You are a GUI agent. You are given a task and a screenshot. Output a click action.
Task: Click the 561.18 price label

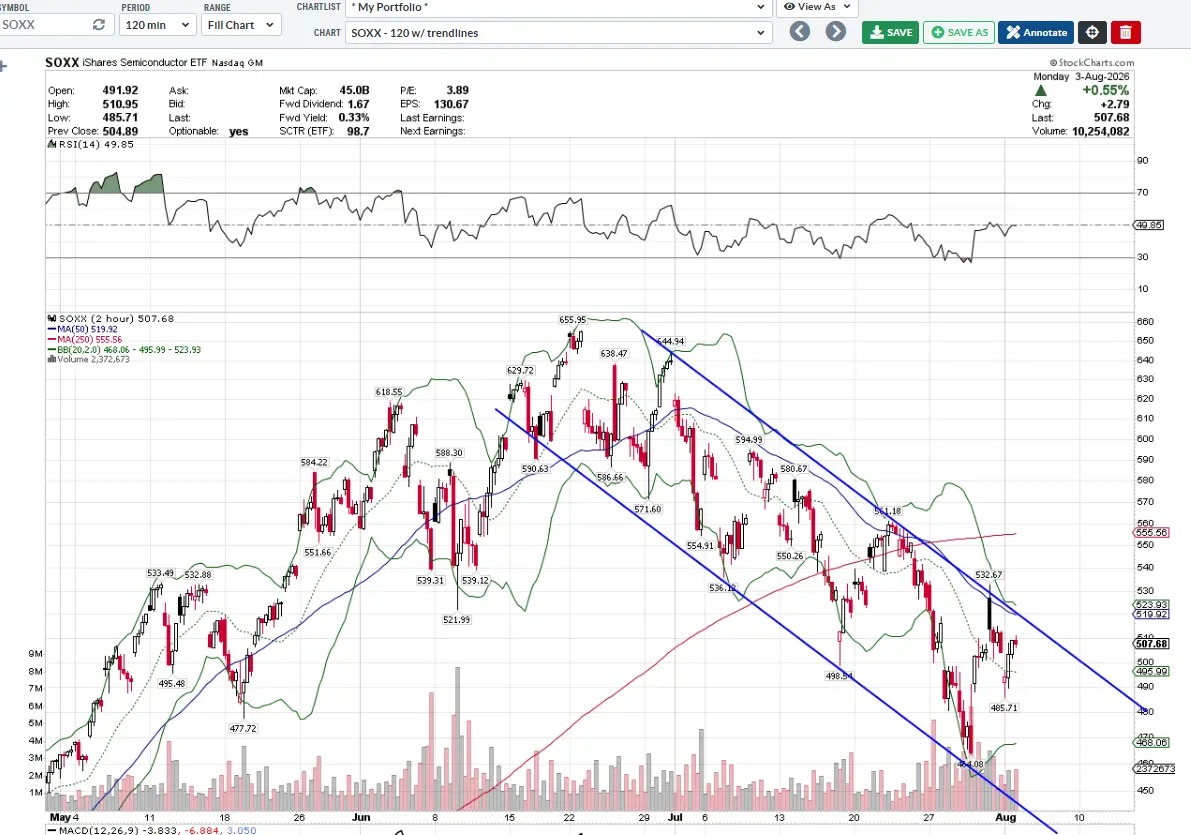click(x=887, y=511)
